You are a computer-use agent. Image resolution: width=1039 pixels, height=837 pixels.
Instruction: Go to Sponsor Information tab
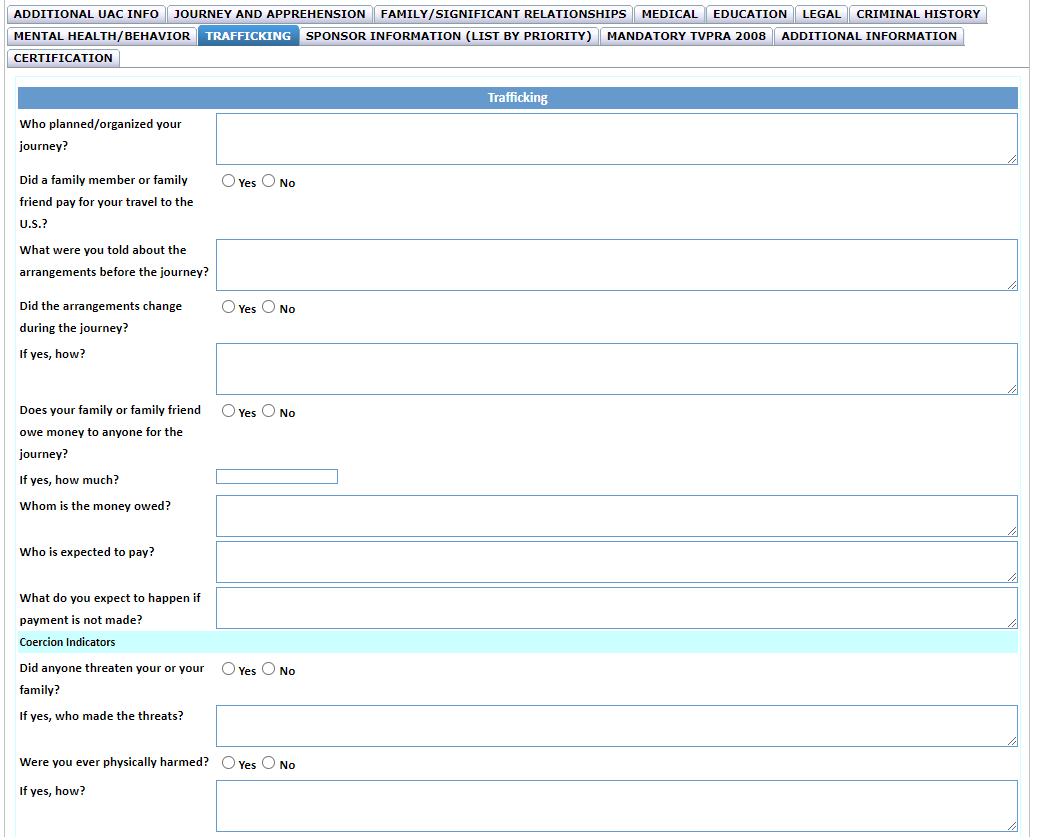448,36
